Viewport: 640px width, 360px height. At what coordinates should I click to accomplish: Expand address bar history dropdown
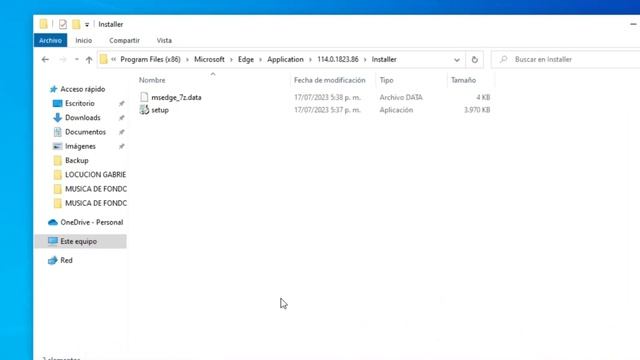(x=457, y=60)
